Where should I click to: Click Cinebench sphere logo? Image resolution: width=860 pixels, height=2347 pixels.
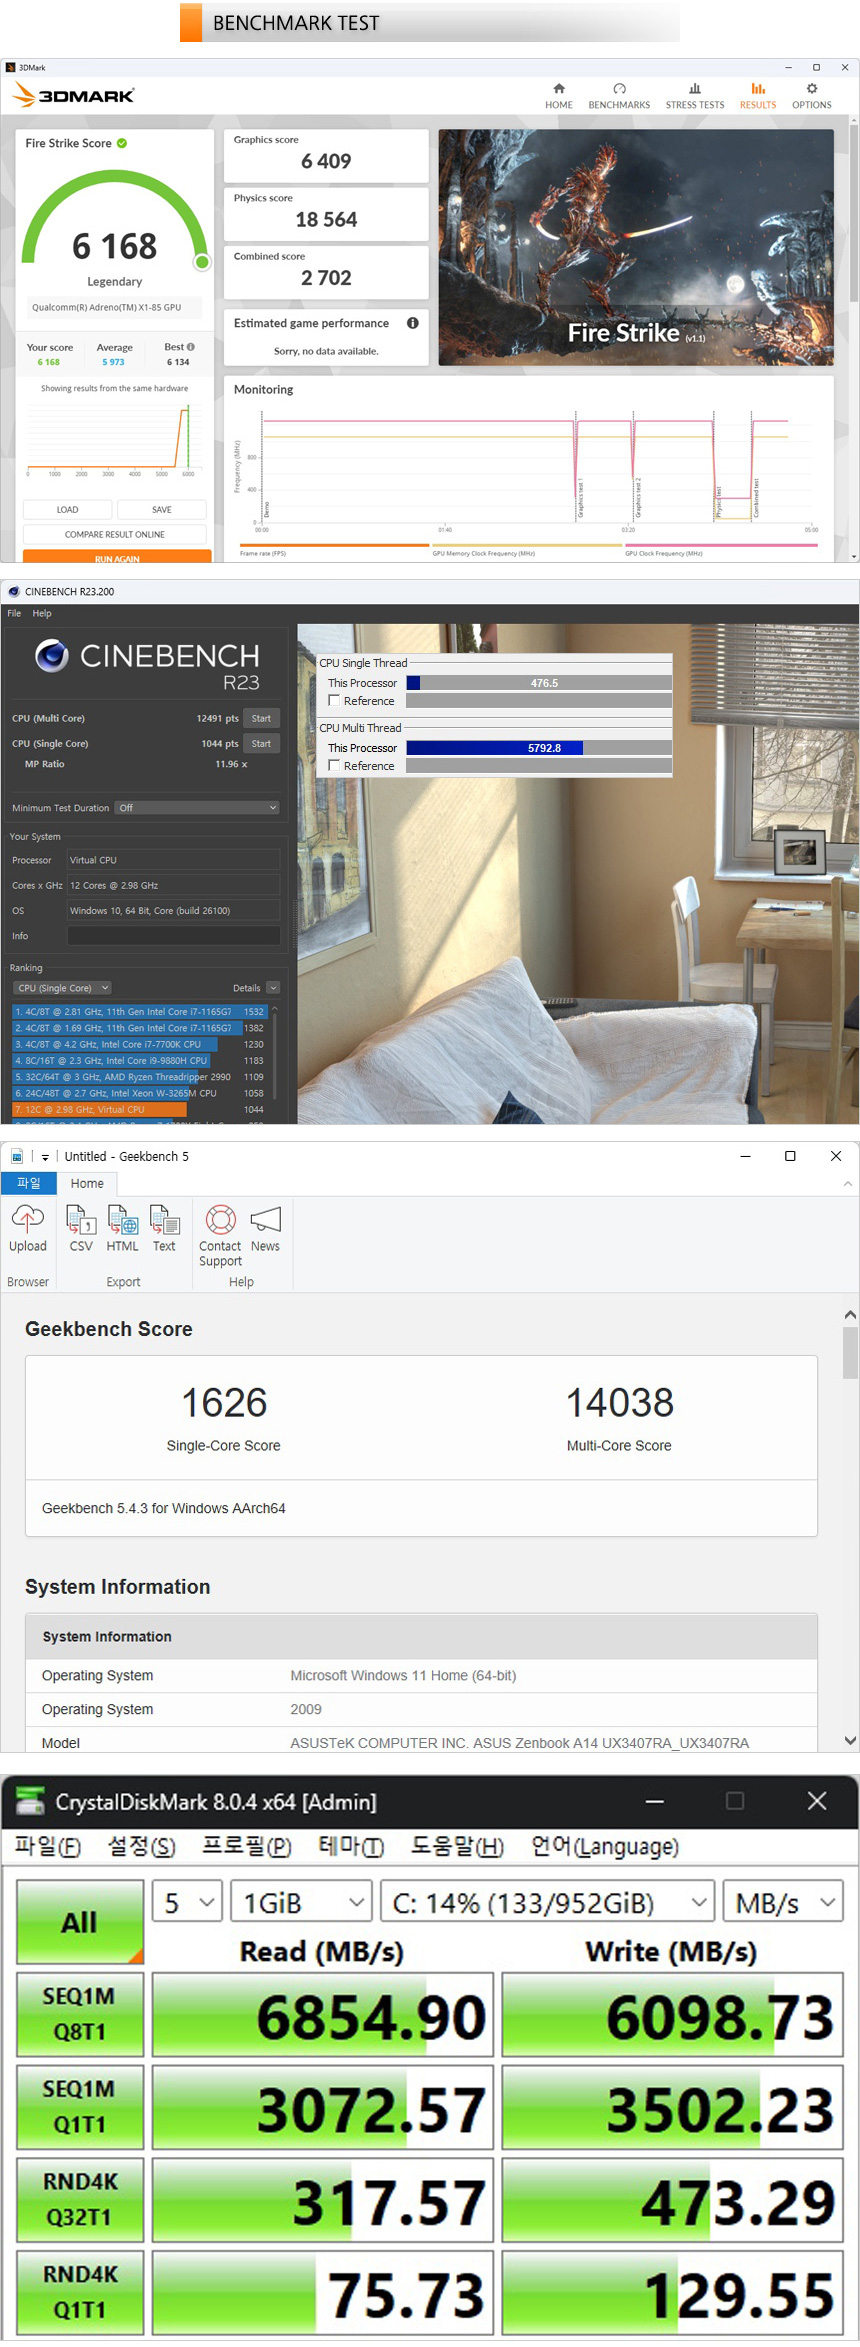pos(52,655)
